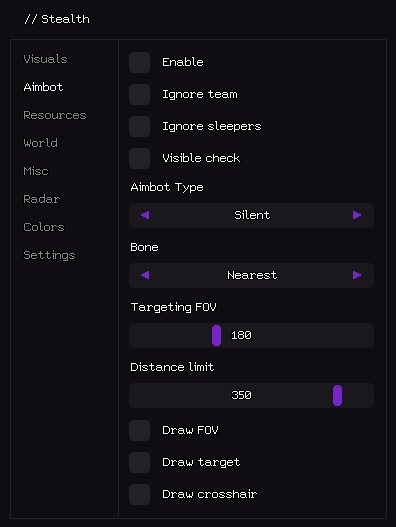Go to the World tab
Image resolution: width=396 pixels, height=527 pixels.
[x=40, y=143]
